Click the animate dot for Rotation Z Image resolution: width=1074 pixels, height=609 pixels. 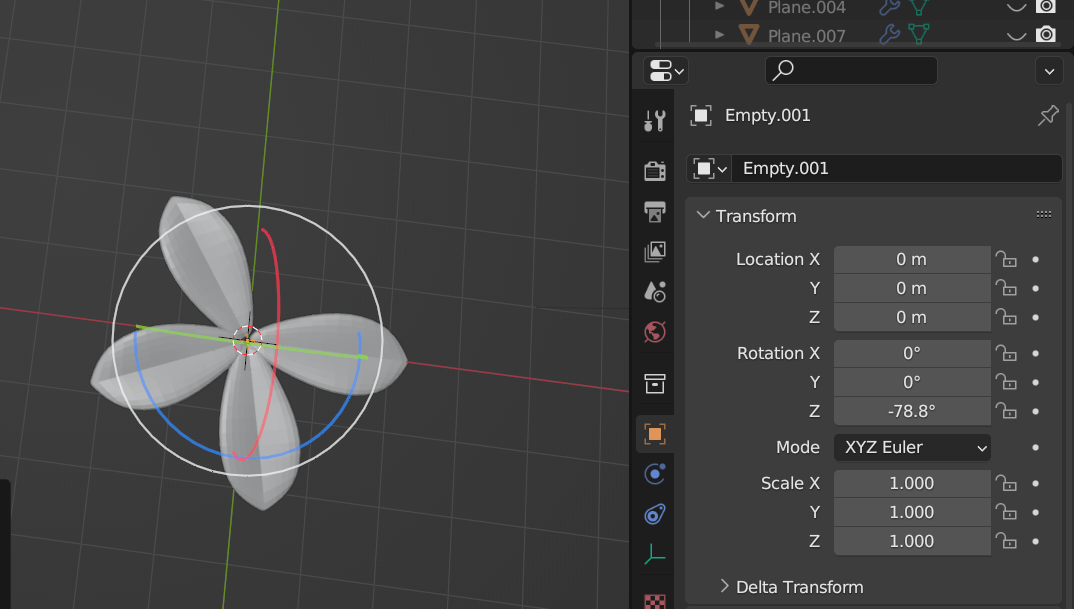click(1036, 411)
